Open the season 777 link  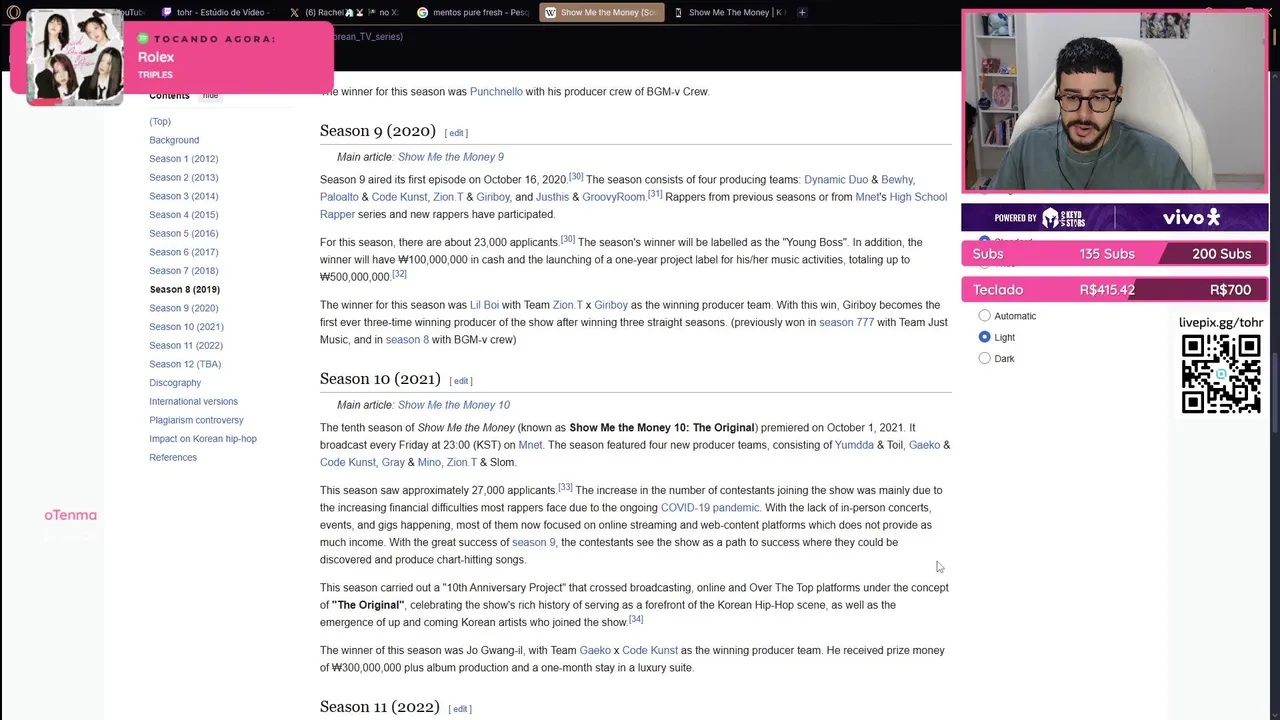[846, 323]
